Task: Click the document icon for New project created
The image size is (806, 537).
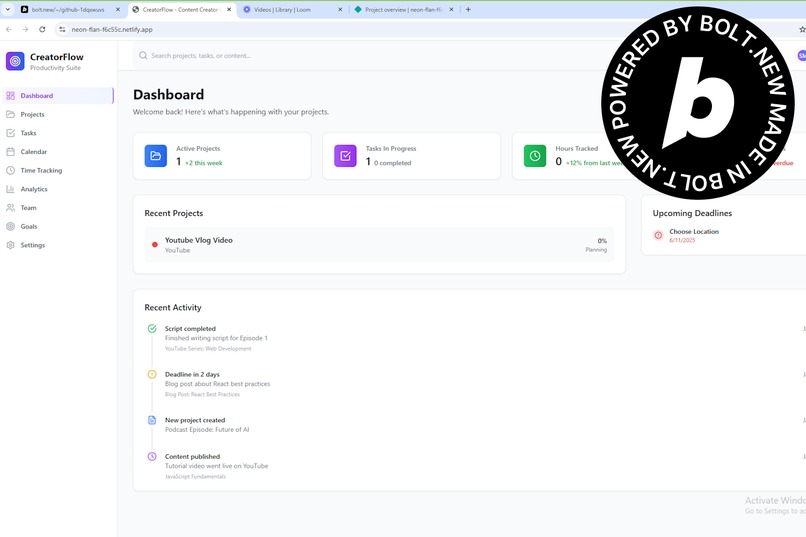Action: [x=152, y=420]
